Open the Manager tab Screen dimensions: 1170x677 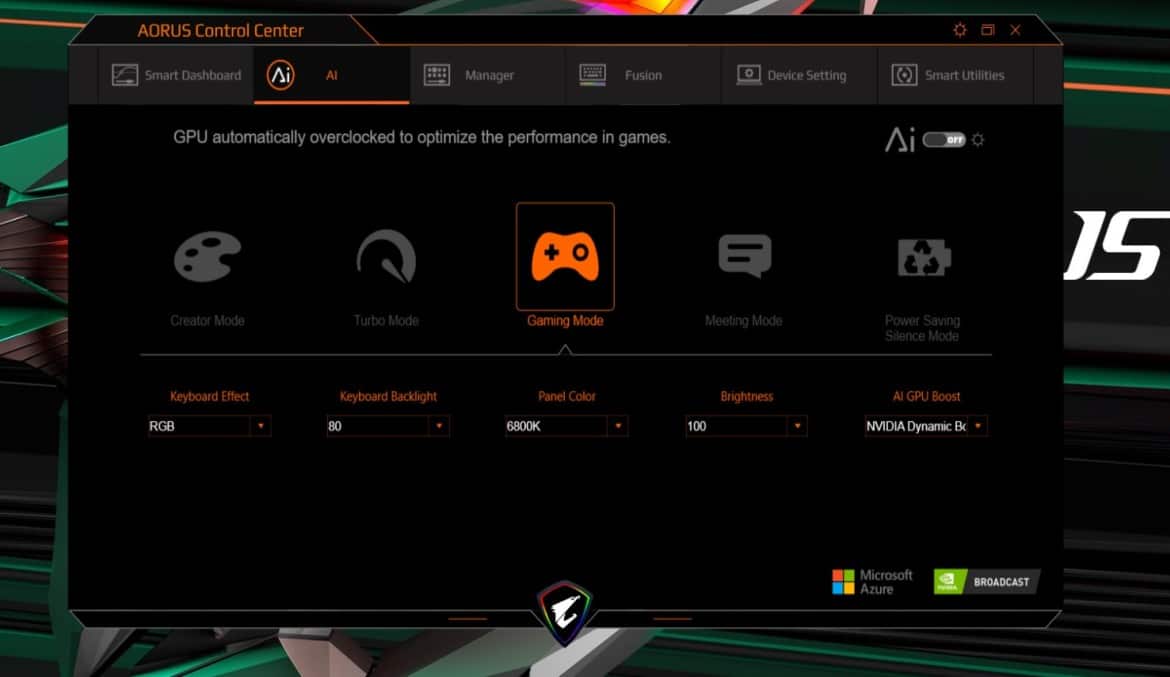[469, 75]
